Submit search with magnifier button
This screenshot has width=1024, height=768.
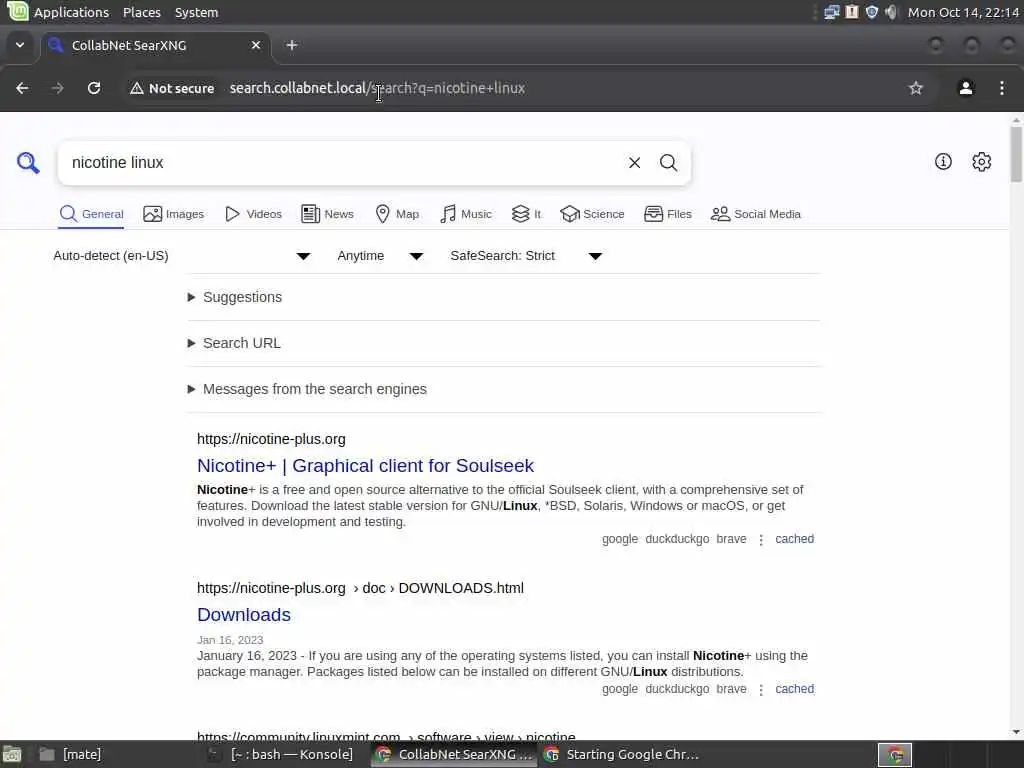click(x=668, y=163)
